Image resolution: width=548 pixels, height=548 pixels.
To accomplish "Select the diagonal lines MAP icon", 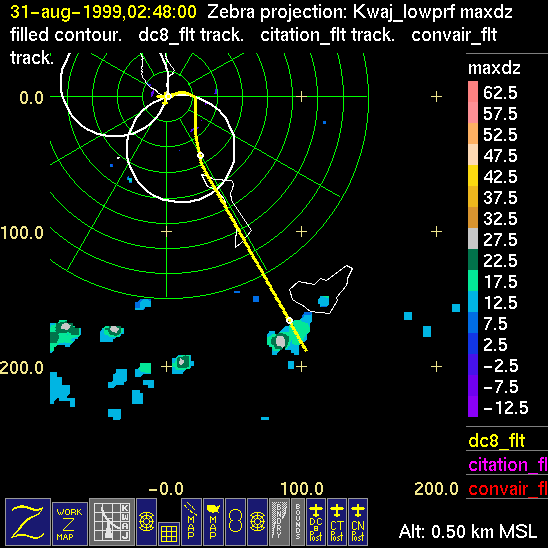I will click(x=191, y=521).
